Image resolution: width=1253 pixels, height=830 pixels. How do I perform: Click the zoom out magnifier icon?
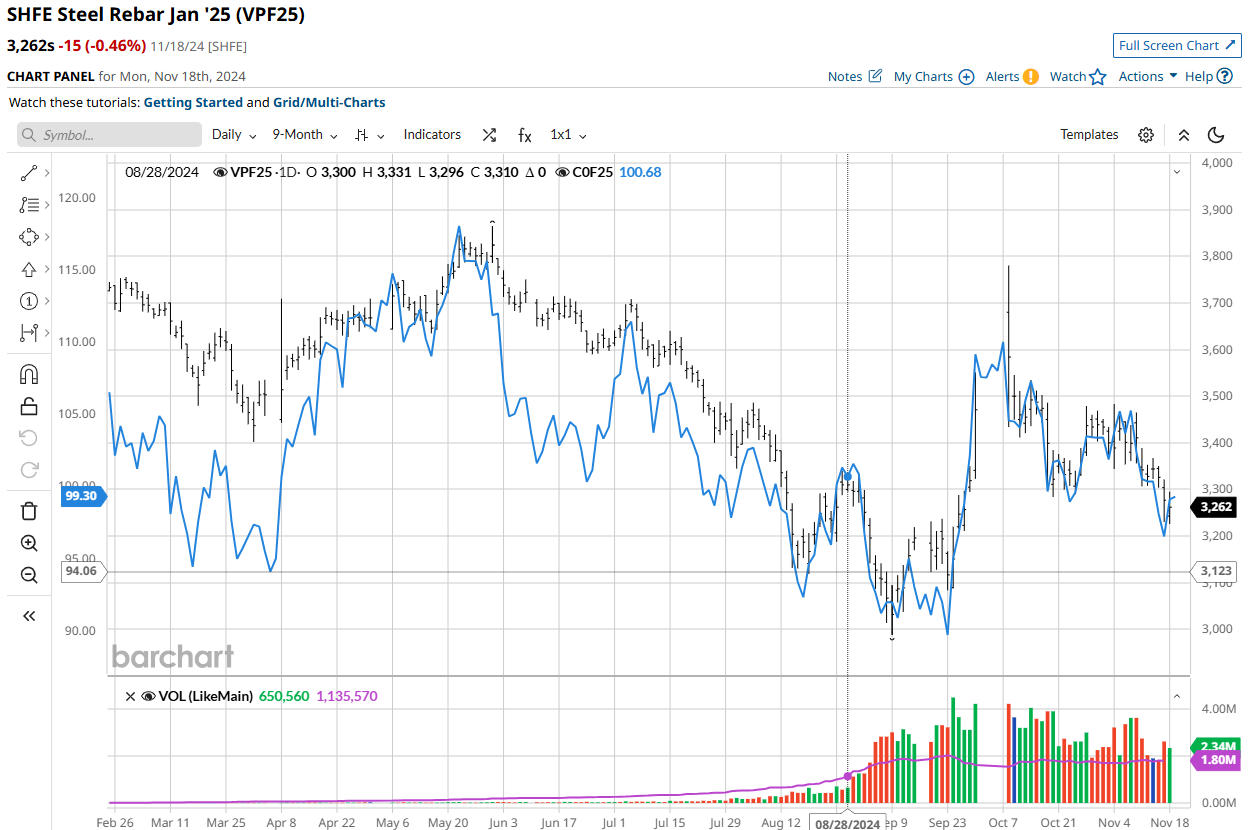pyautogui.click(x=29, y=575)
